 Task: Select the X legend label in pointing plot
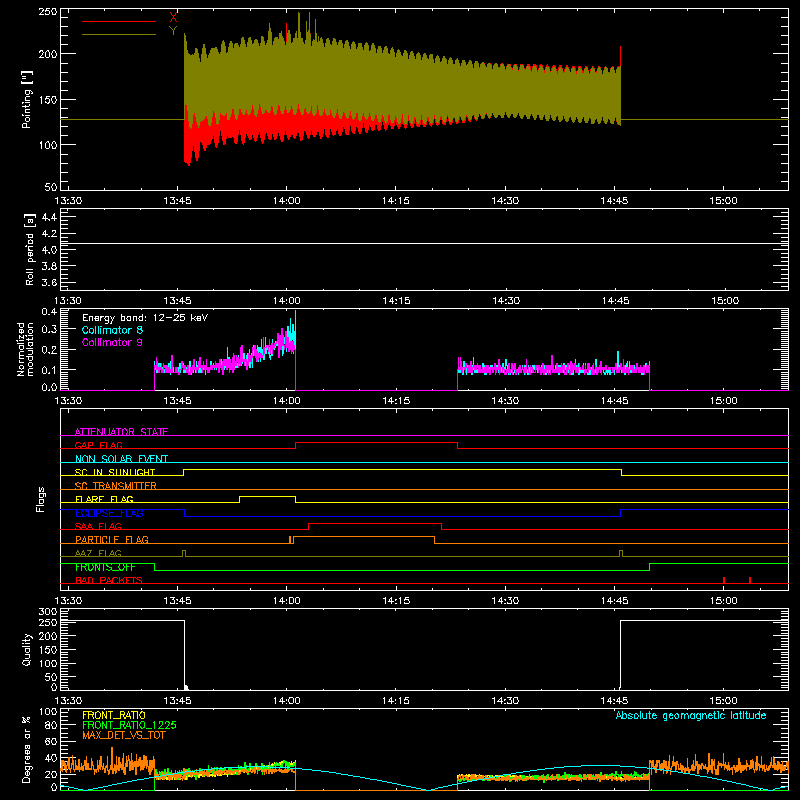[x=173, y=17]
